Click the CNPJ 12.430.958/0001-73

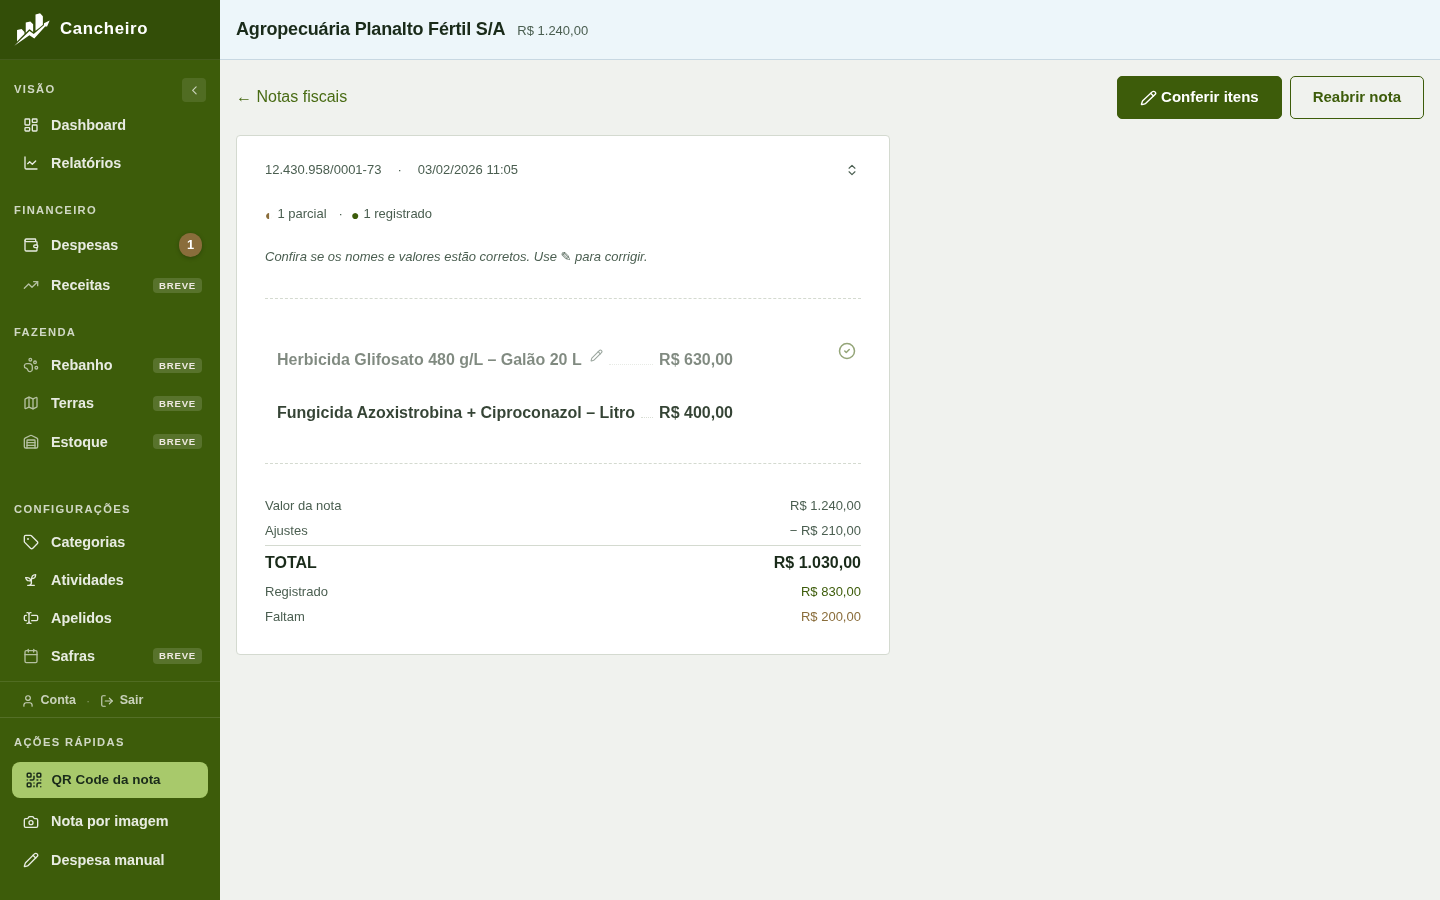click(323, 170)
